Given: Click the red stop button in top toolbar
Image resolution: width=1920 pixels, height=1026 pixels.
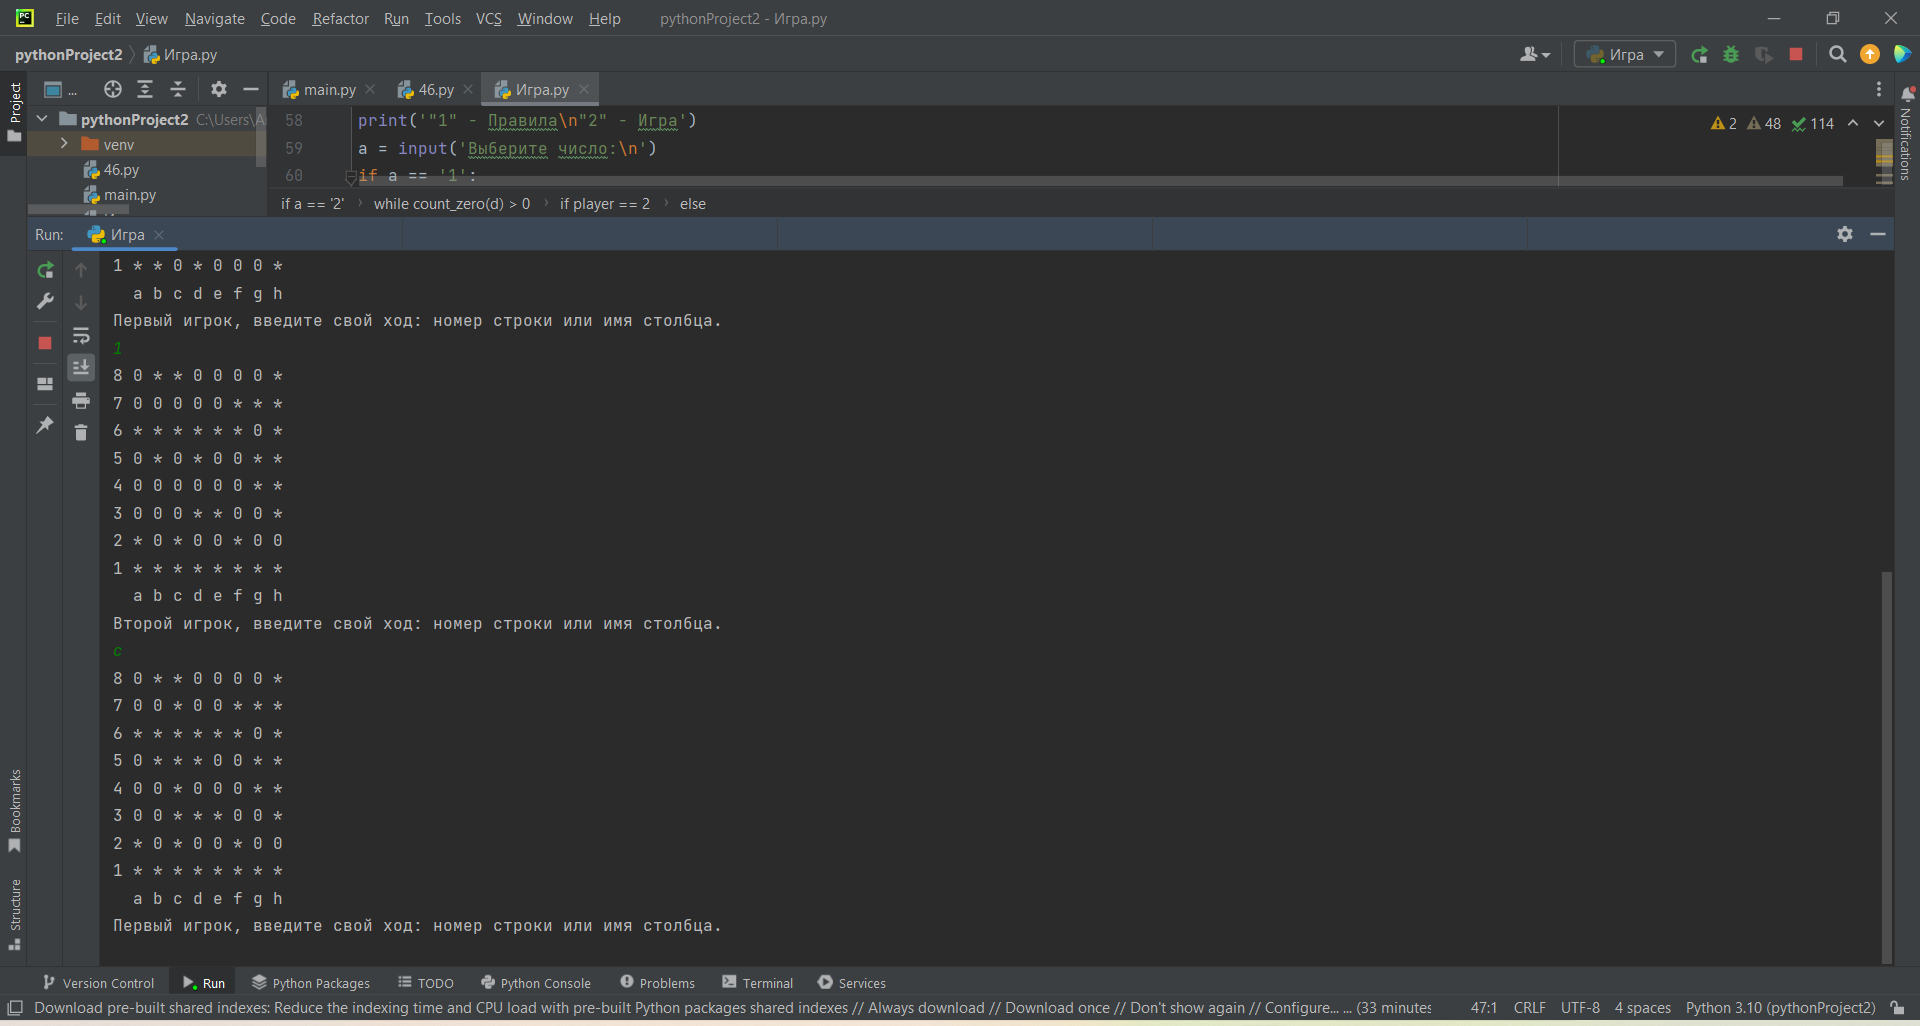Looking at the screenshot, I should [x=1796, y=55].
